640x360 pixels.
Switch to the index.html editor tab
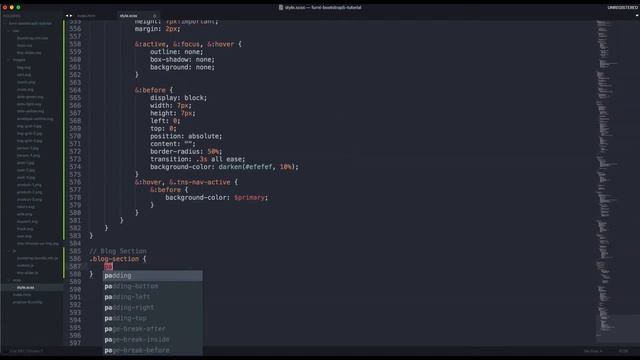click(86, 16)
